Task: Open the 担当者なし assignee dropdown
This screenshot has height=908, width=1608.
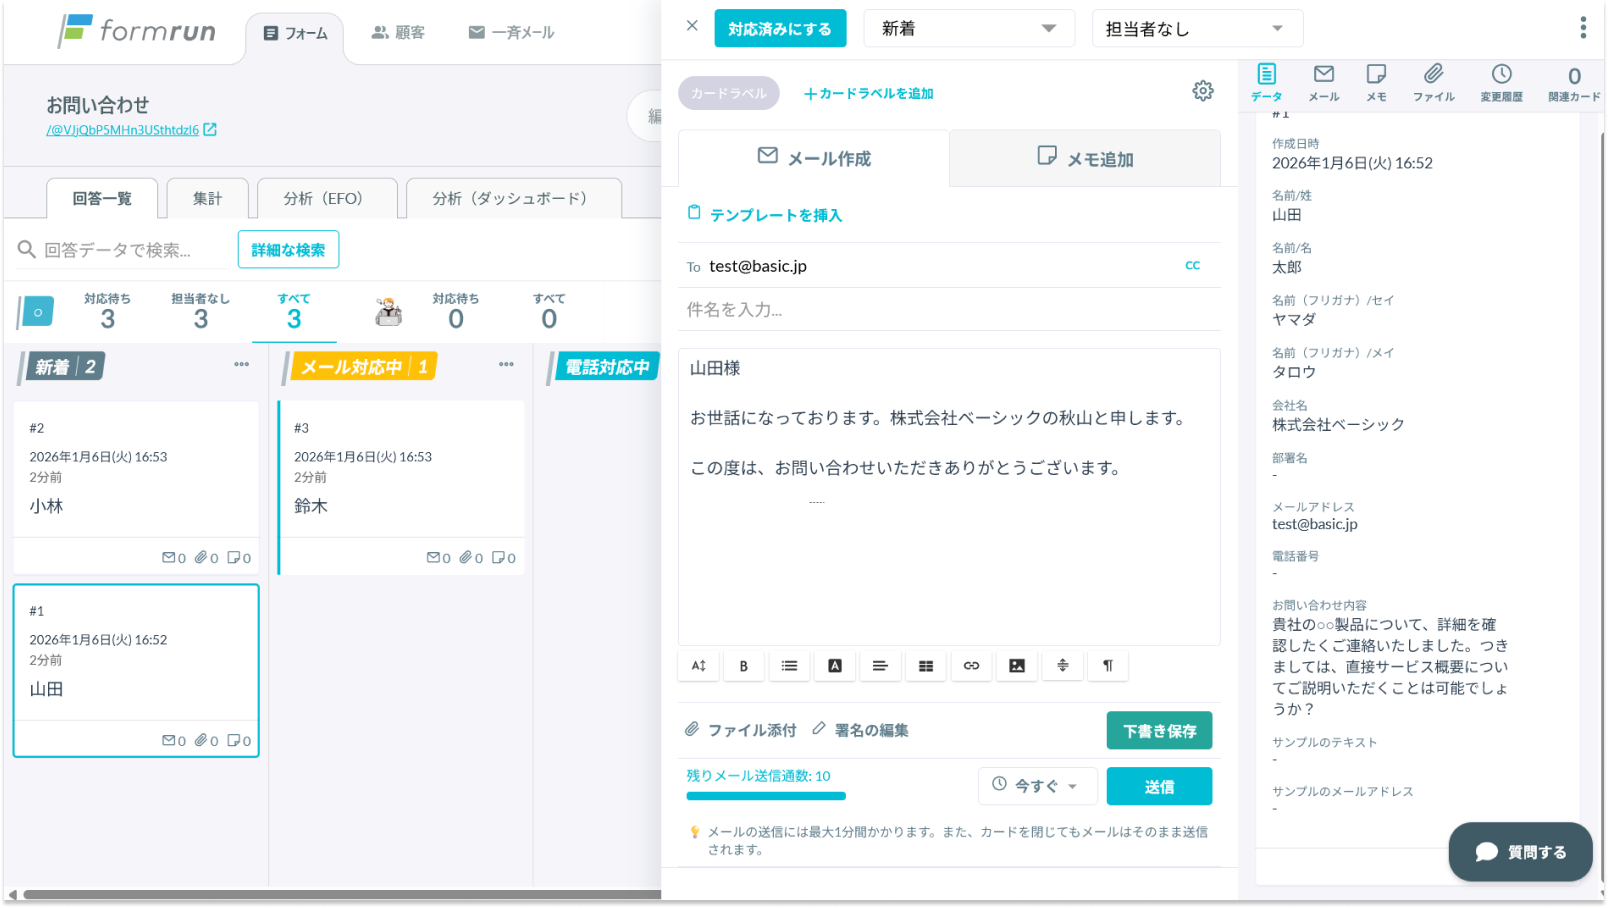Action: (1196, 29)
